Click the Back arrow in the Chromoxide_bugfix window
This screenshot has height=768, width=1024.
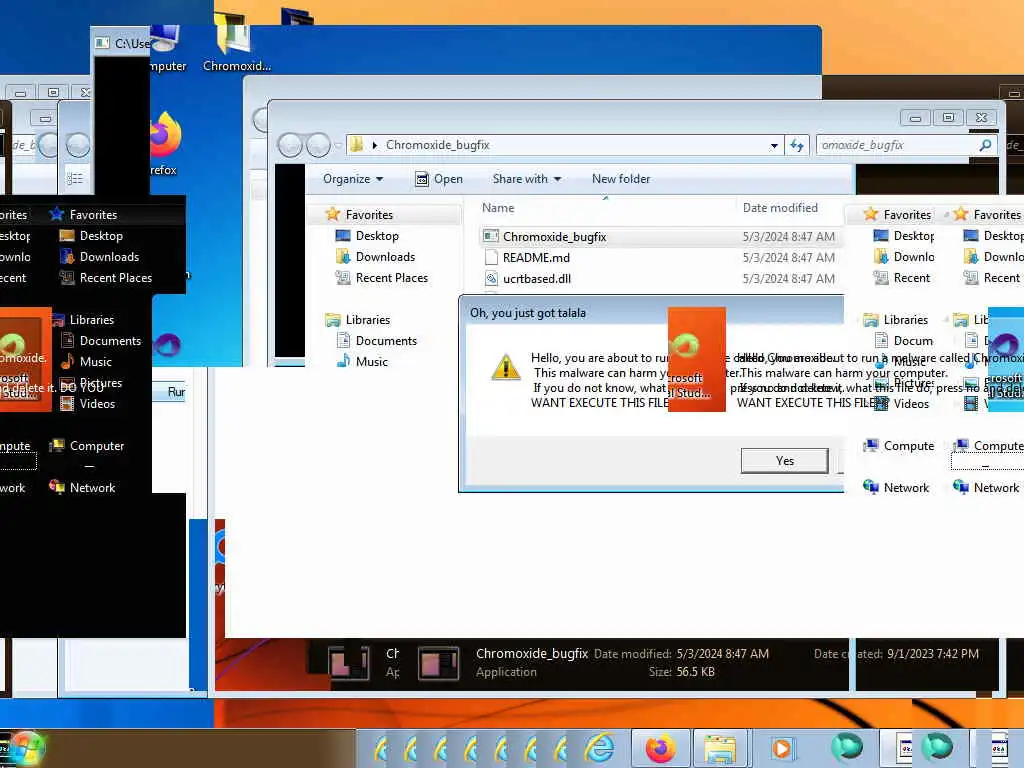290,145
